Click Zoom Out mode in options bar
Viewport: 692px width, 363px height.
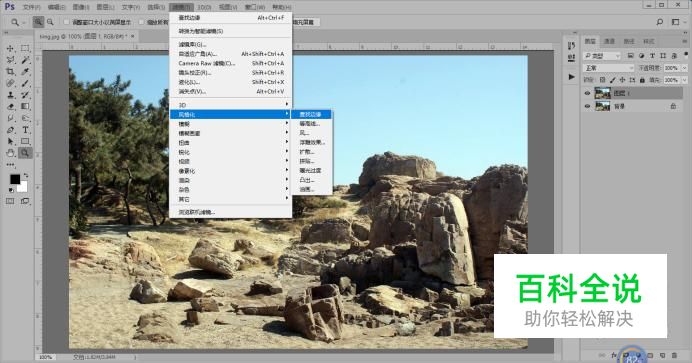pos(50,22)
